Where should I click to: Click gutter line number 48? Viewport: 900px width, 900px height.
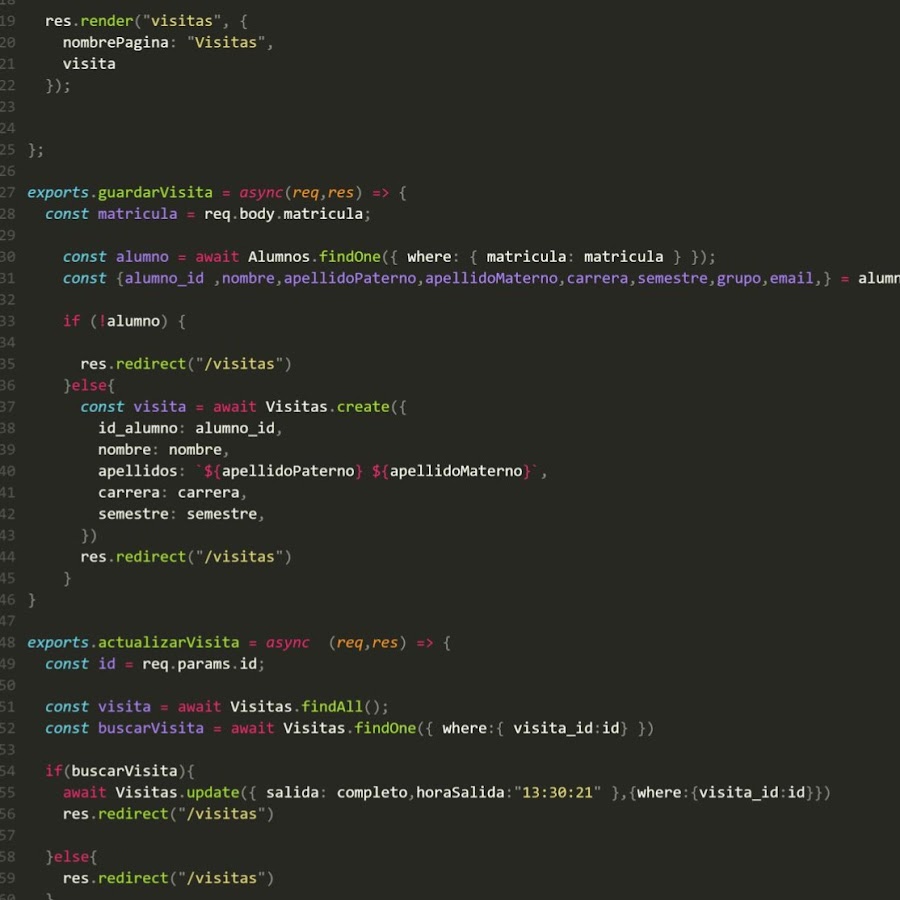7,642
